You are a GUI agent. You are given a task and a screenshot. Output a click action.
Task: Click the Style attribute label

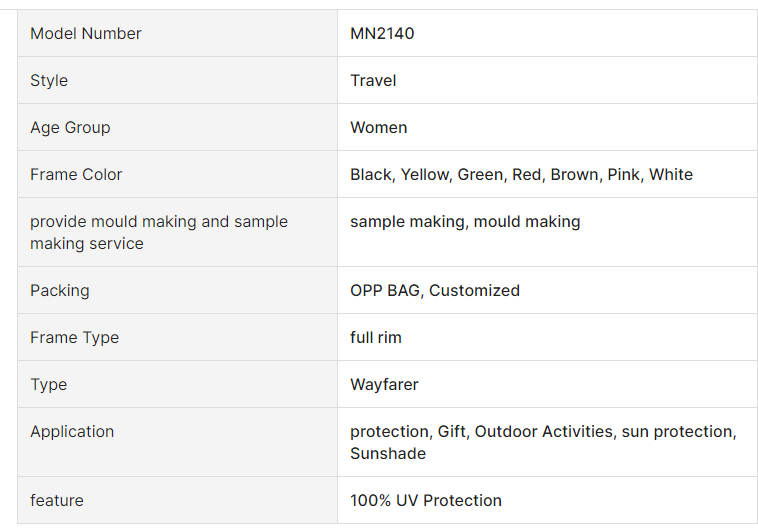(x=49, y=81)
